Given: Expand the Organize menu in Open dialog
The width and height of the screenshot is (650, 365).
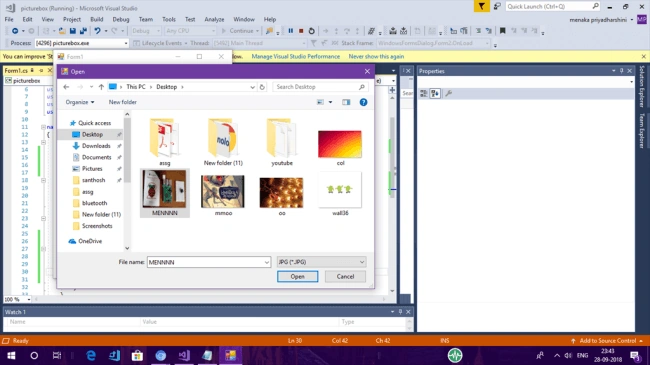Looking at the screenshot, I should 80,102.
